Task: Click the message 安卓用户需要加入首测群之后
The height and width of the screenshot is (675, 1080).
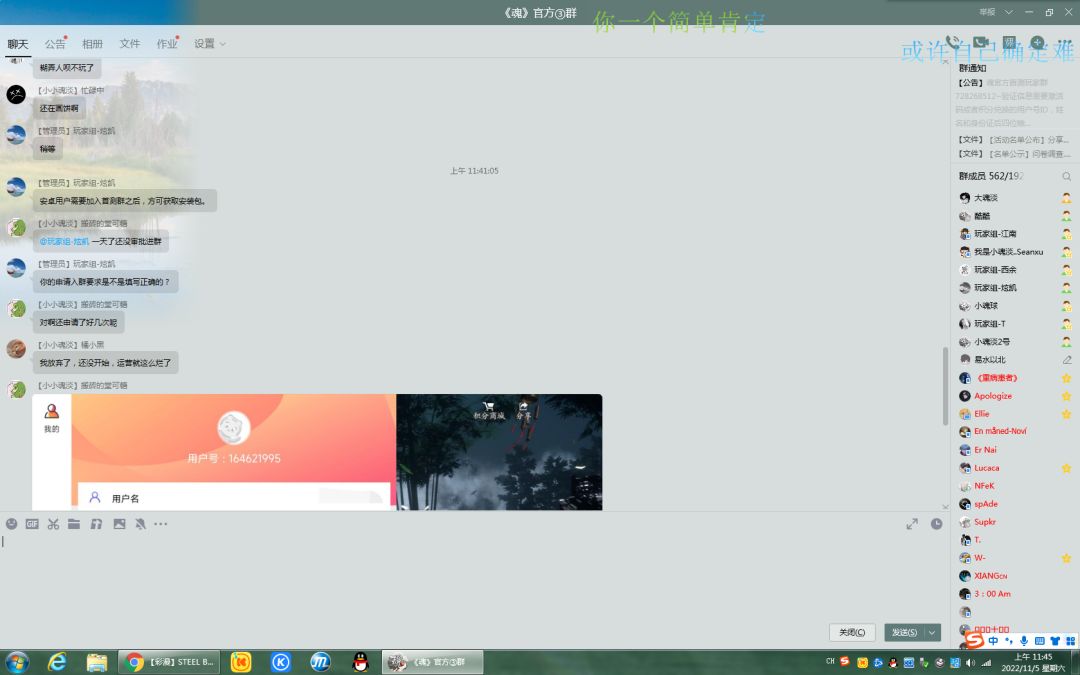Action: (x=125, y=201)
